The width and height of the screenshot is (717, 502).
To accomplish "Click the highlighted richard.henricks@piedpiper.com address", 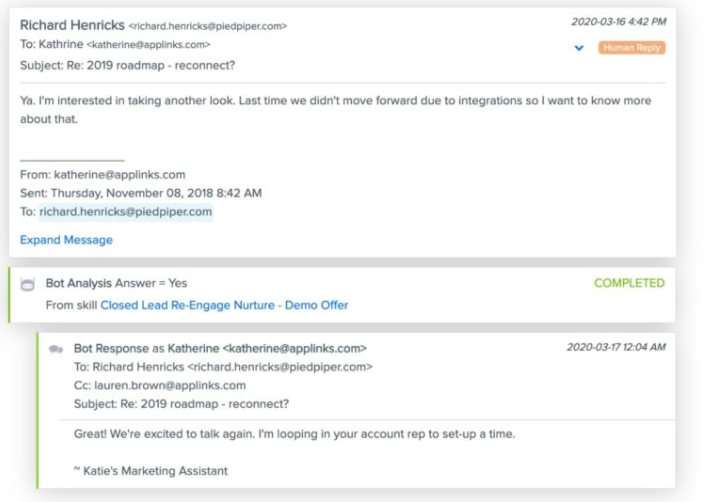I will point(125,212).
